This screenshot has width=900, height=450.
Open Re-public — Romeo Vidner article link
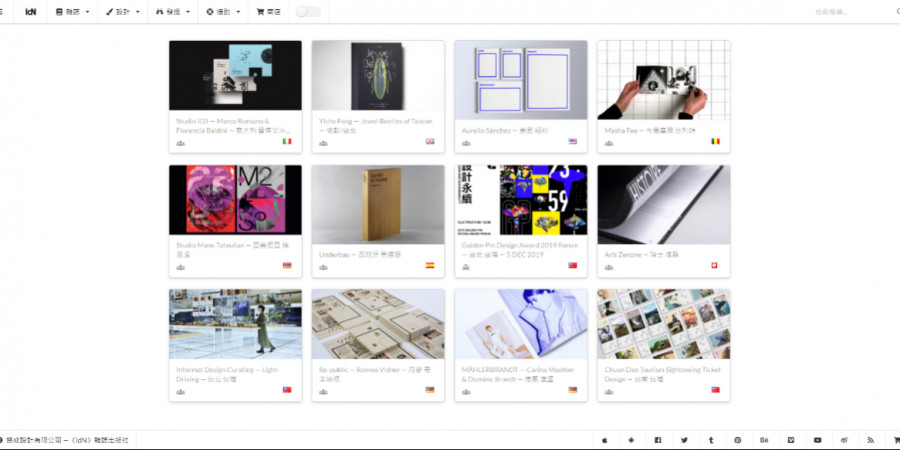point(374,374)
